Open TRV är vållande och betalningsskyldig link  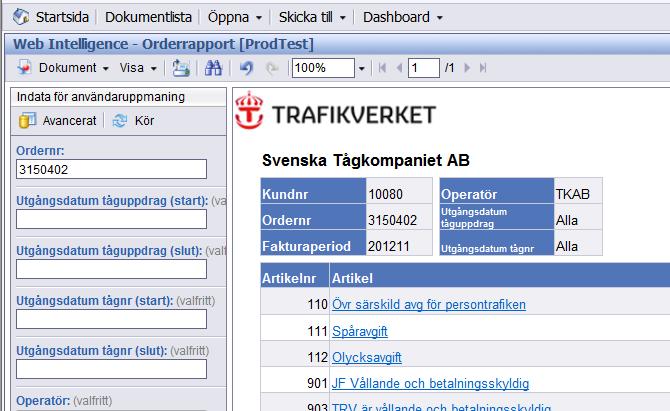pyautogui.click(x=441, y=407)
